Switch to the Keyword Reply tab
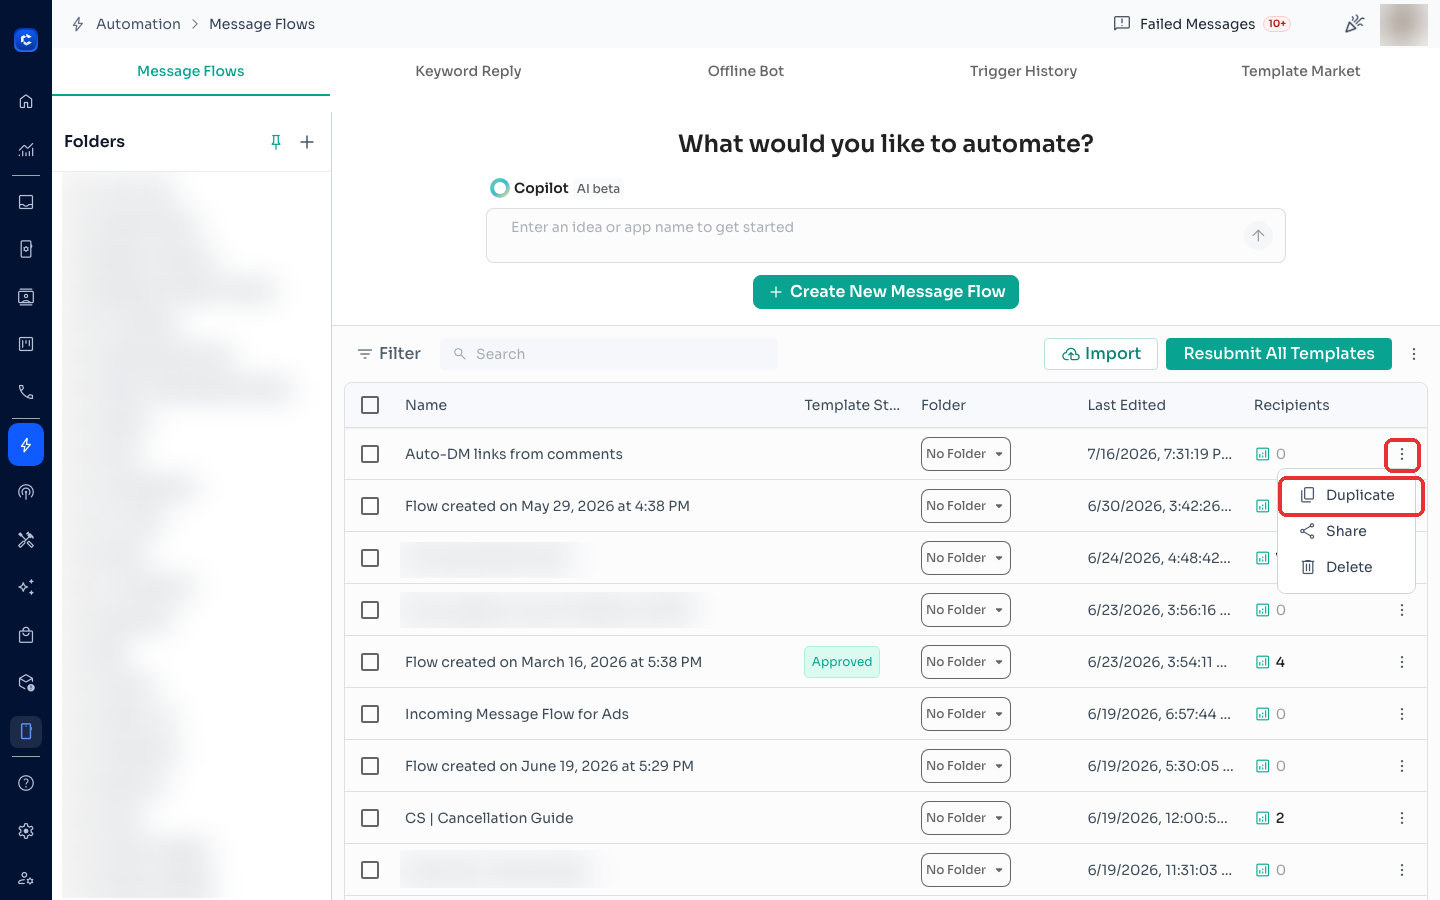1440x900 pixels. [468, 71]
